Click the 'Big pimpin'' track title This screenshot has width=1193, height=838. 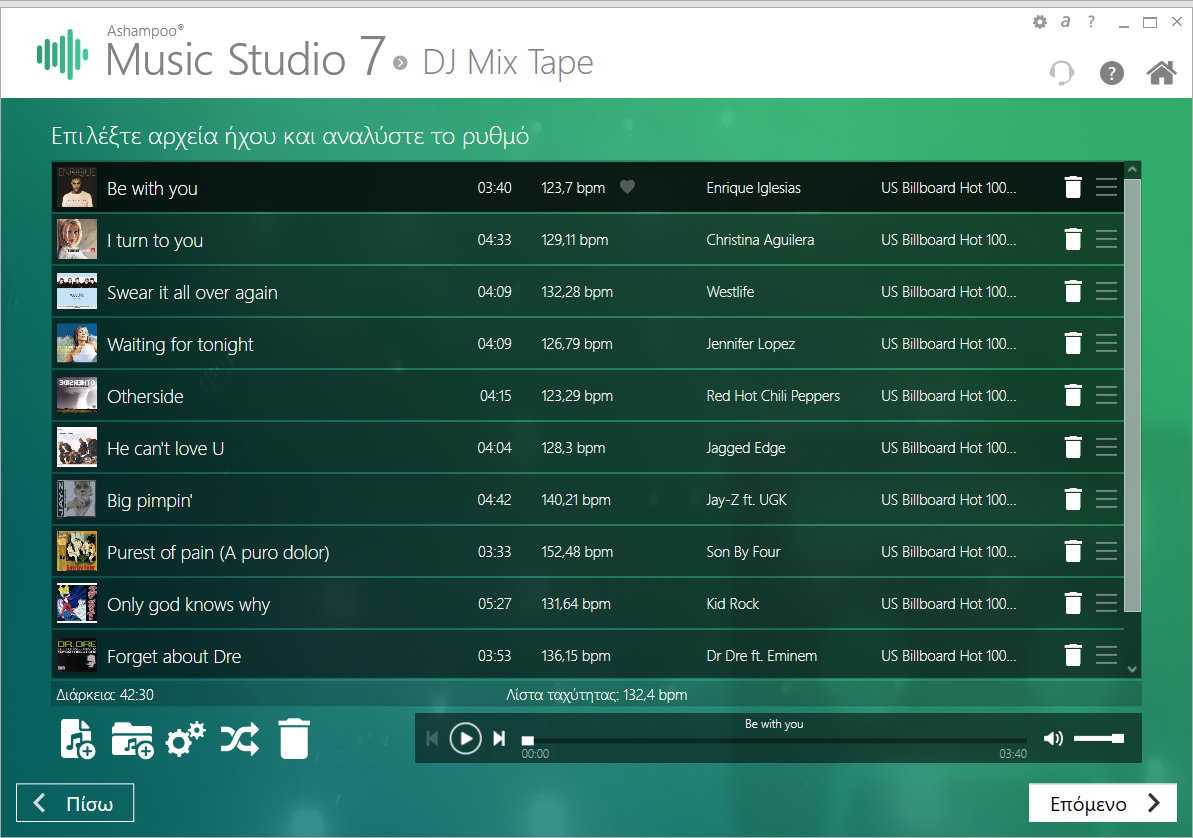click(149, 501)
